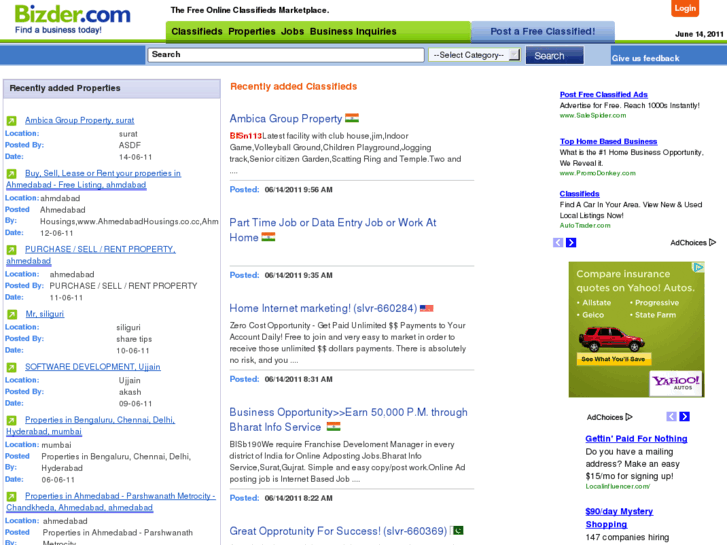The image size is (727, 545).
Task: Open Ambica Group Property, surat property link
Action: (79, 121)
